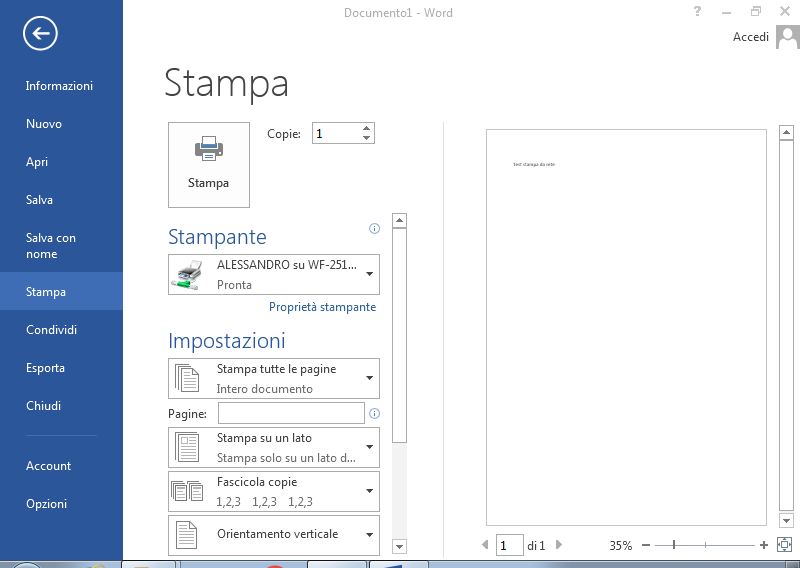Click the Stampa printer button
Viewport: 800px width, 568px height.
[x=209, y=165]
